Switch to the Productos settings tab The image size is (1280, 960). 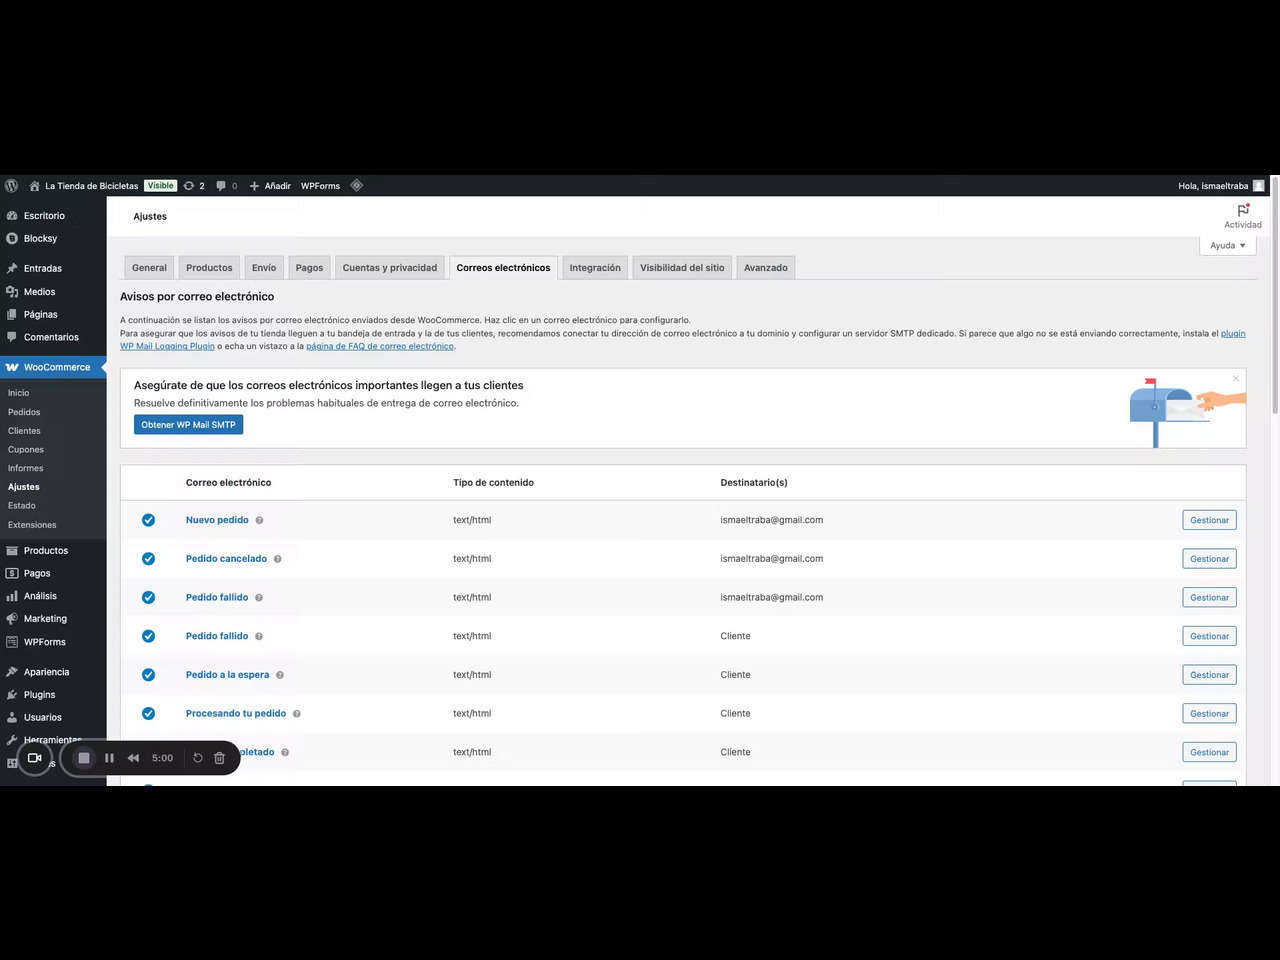point(209,268)
